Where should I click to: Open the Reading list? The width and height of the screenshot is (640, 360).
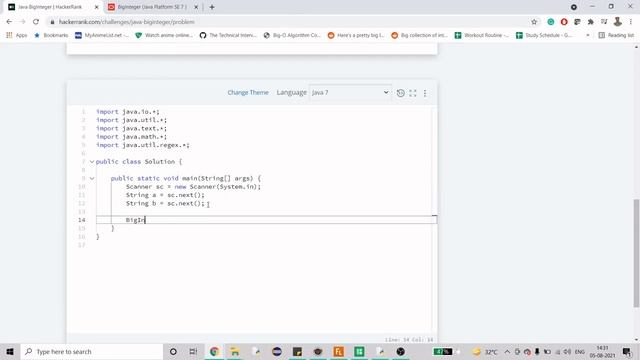coord(616,35)
